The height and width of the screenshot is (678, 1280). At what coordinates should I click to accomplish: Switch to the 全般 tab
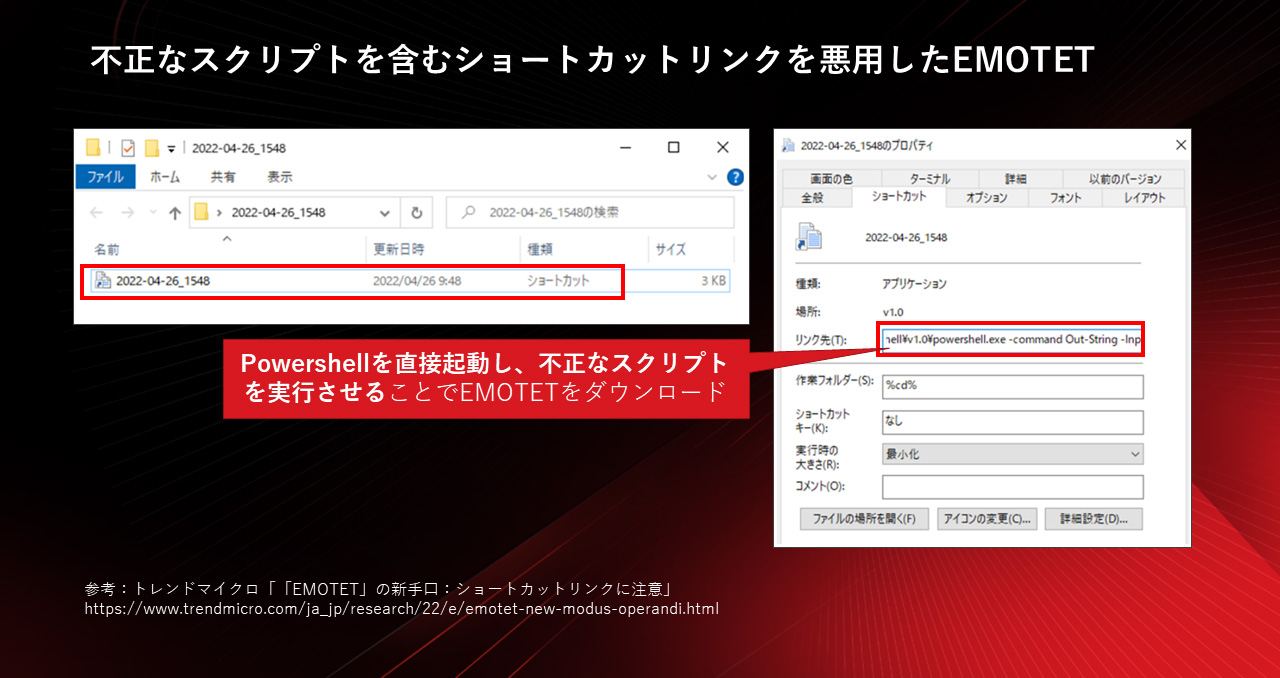(812, 198)
